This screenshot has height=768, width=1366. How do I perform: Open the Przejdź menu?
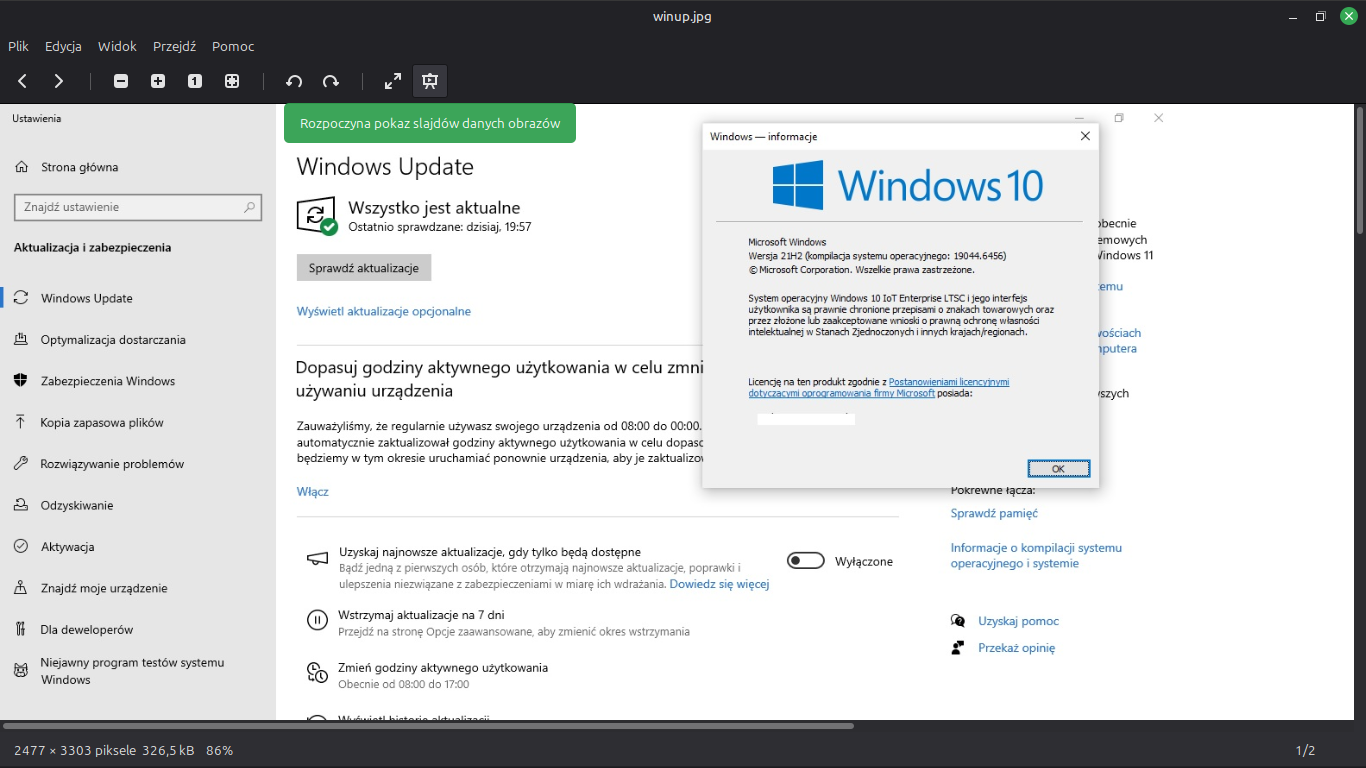pos(174,46)
